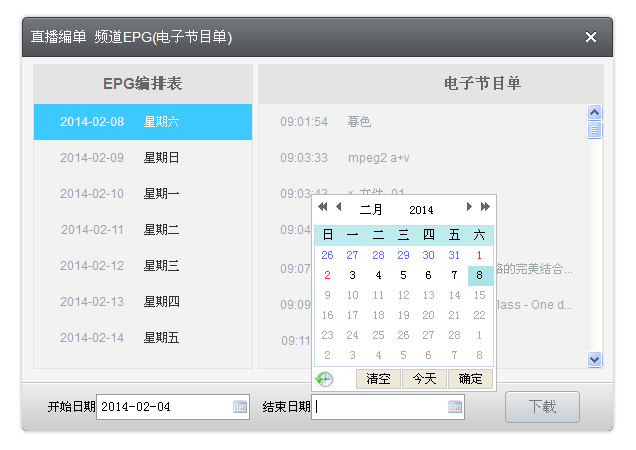Select 2014-02-12 星期三 in EPG list
This screenshot has height=450, width=636.
coord(143,266)
